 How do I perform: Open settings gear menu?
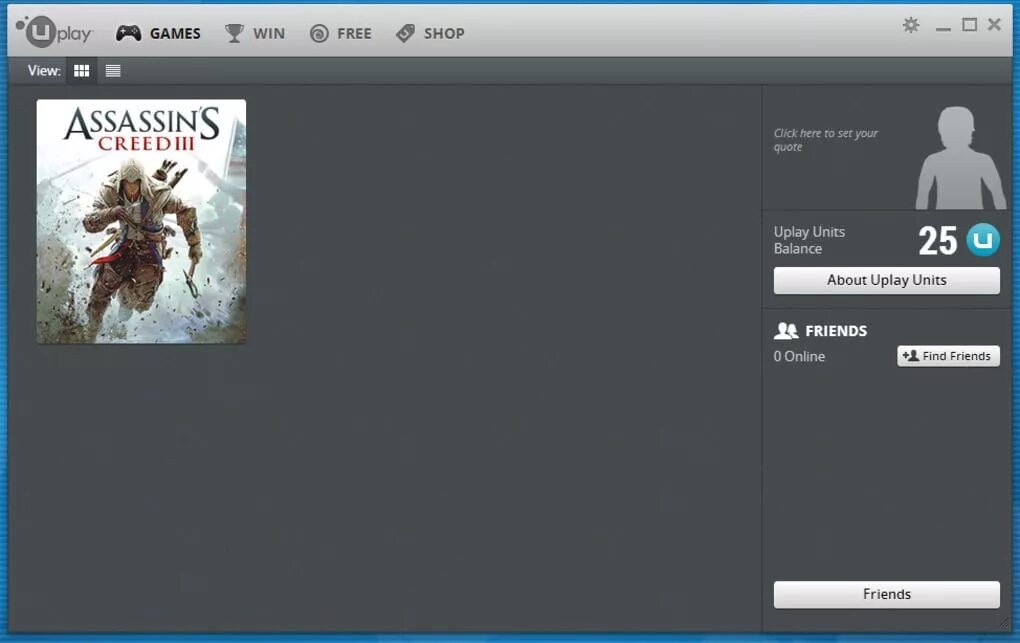pos(911,25)
